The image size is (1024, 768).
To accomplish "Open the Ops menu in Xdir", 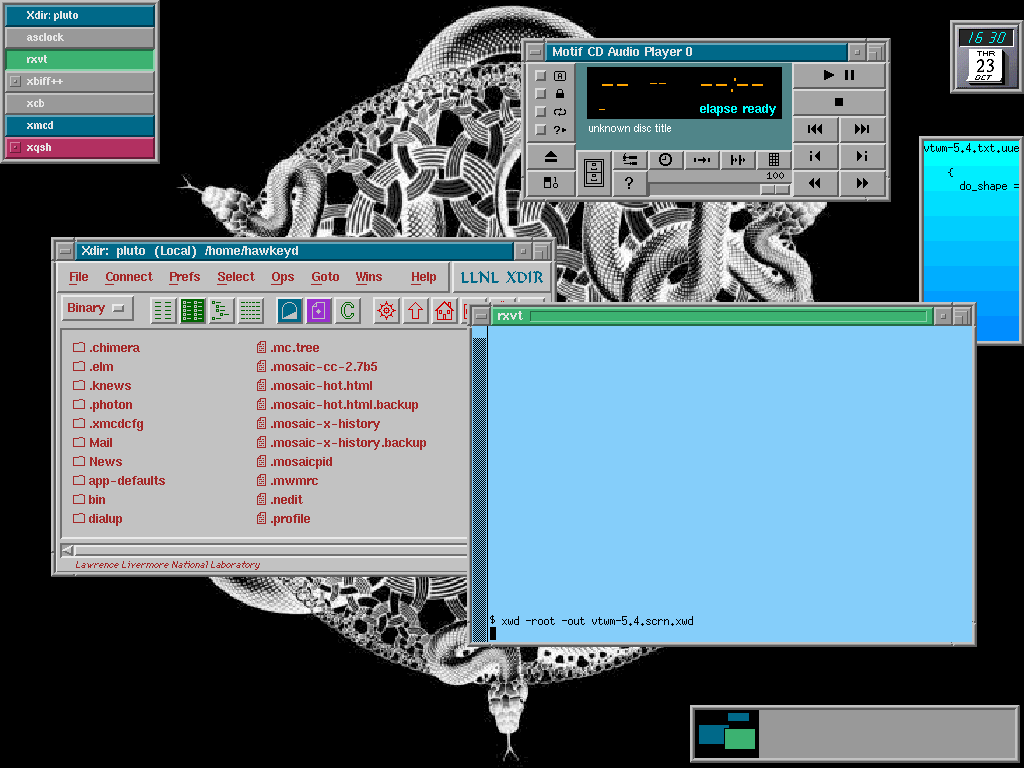I will [x=283, y=277].
